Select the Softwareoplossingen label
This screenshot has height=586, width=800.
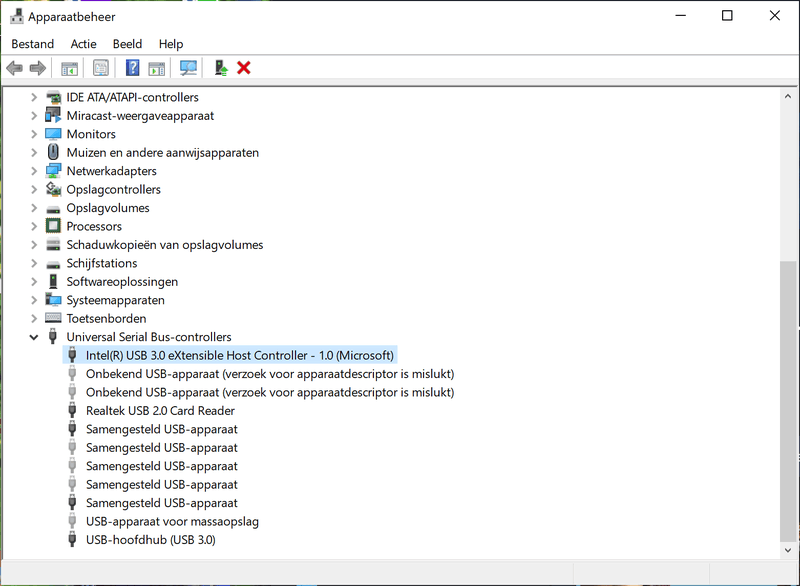point(122,282)
